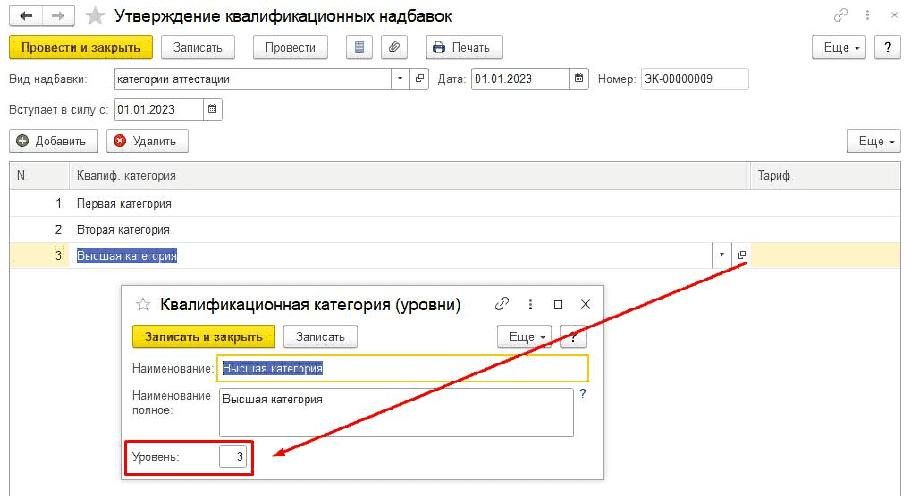Select the Вторая категория row
The width and height of the screenshot is (904, 498).
(x=455, y=229)
